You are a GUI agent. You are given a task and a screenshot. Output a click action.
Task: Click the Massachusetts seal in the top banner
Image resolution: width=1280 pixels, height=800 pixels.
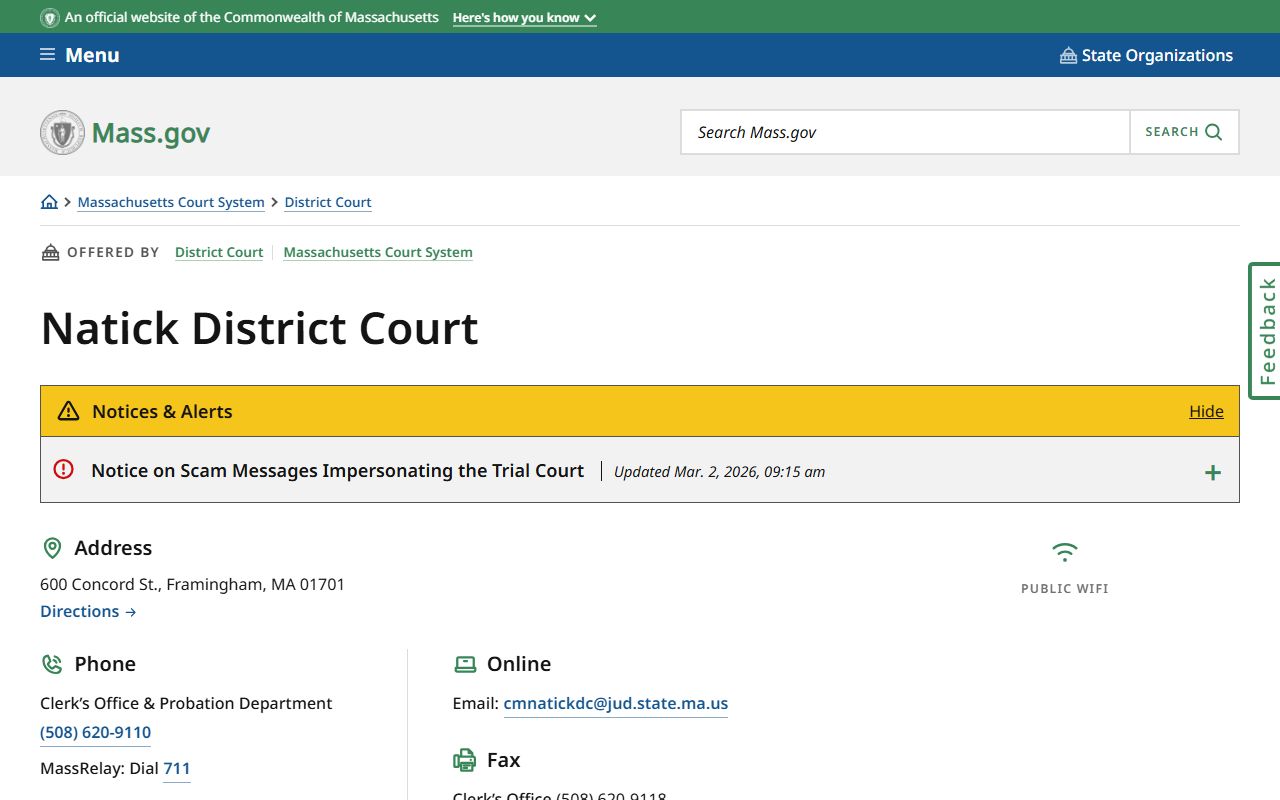click(50, 18)
